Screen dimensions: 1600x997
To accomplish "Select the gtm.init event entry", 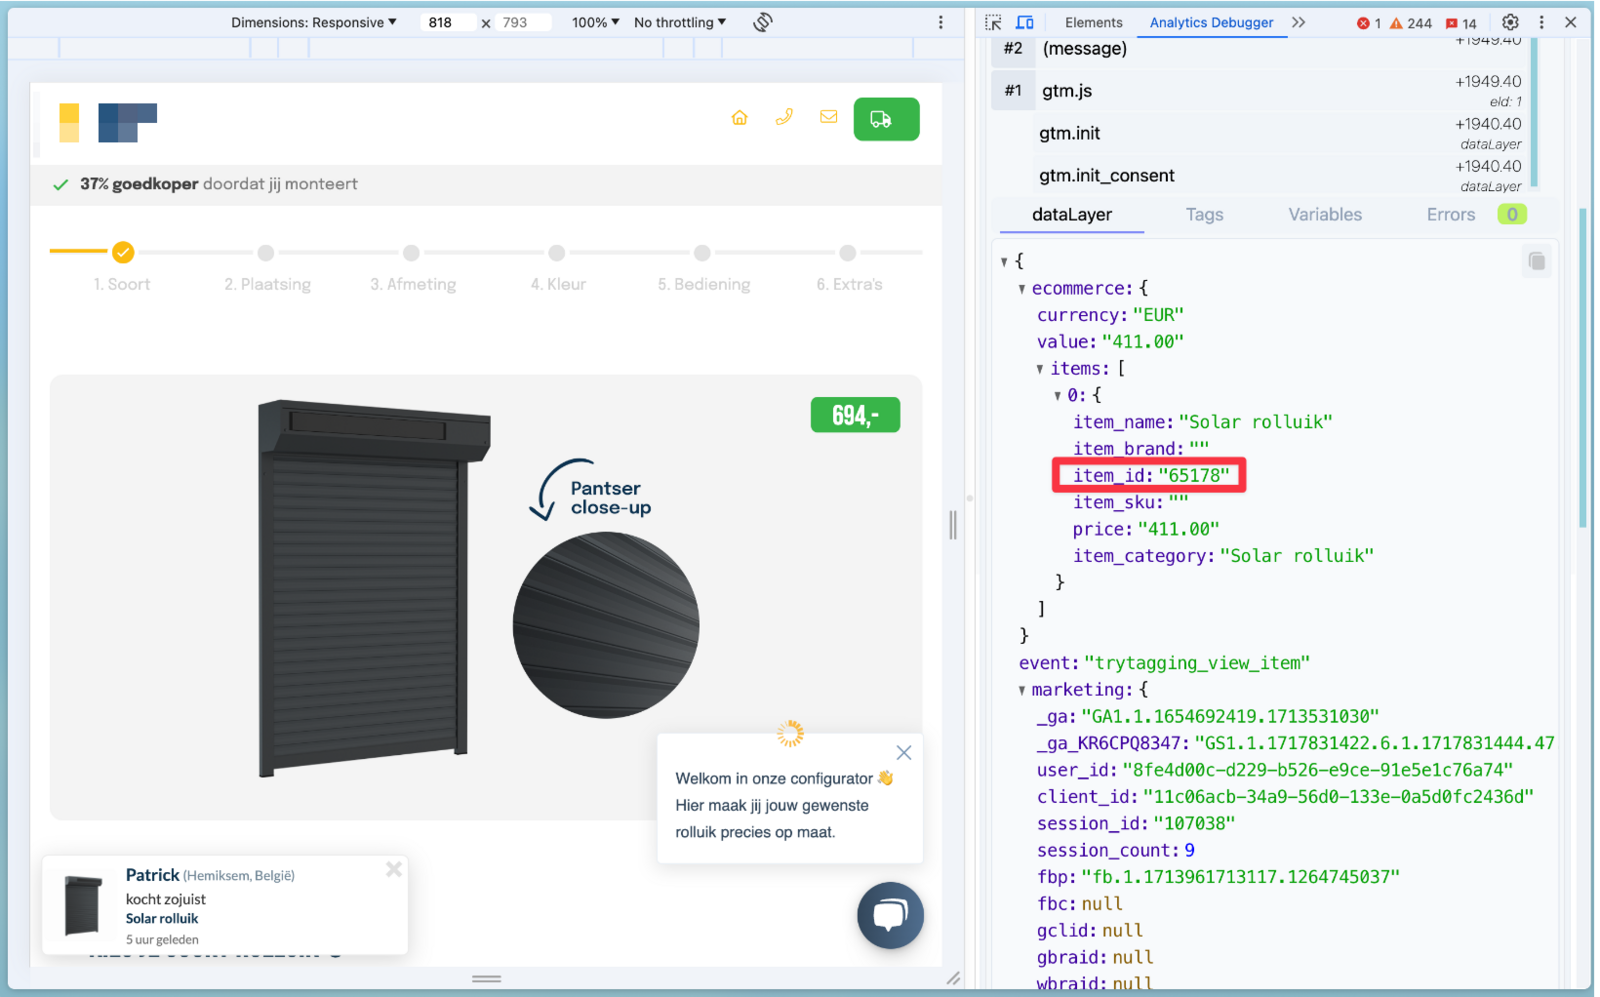I will [x=1070, y=133].
